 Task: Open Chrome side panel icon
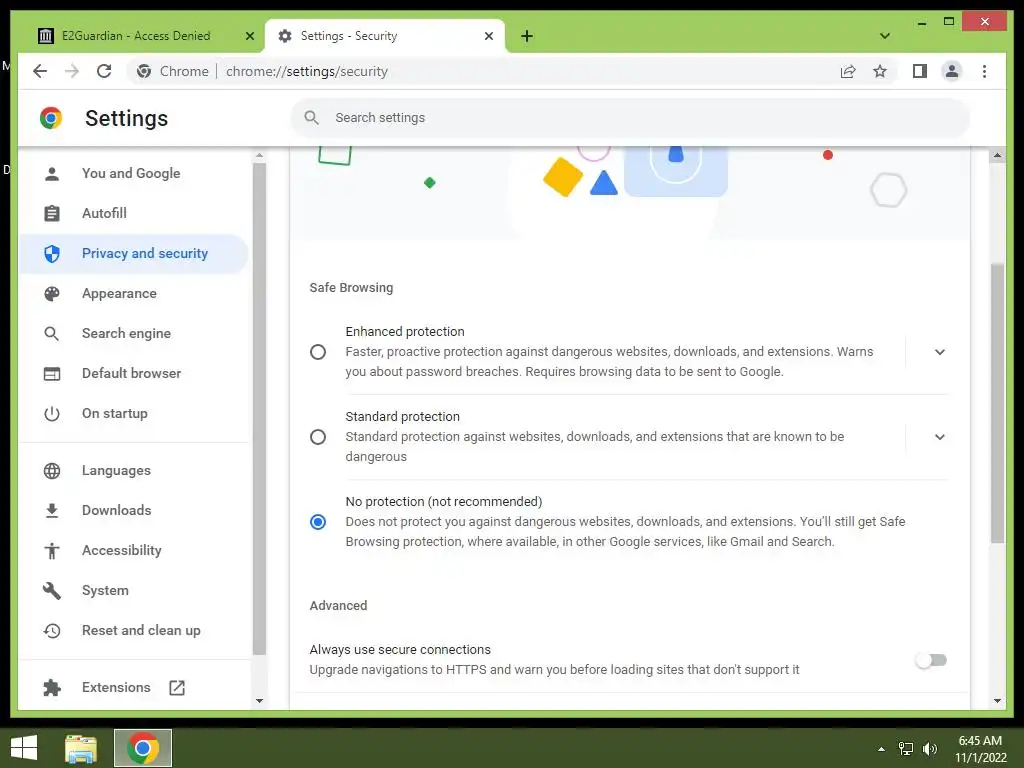pyautogui.click(x=920, y=71)
